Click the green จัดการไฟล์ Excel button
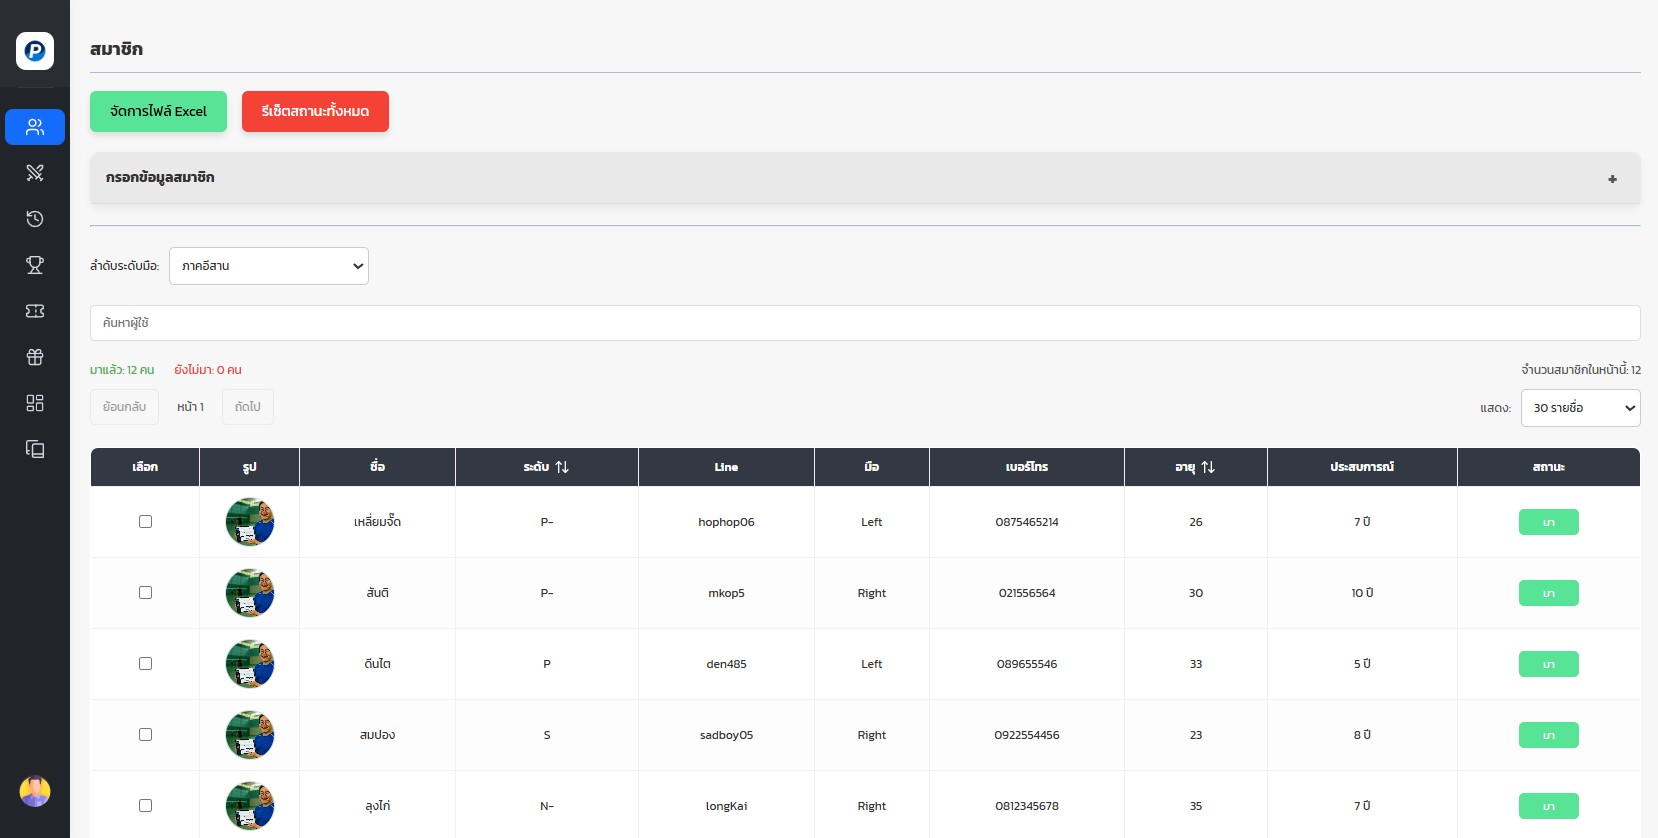 point(158,111)
